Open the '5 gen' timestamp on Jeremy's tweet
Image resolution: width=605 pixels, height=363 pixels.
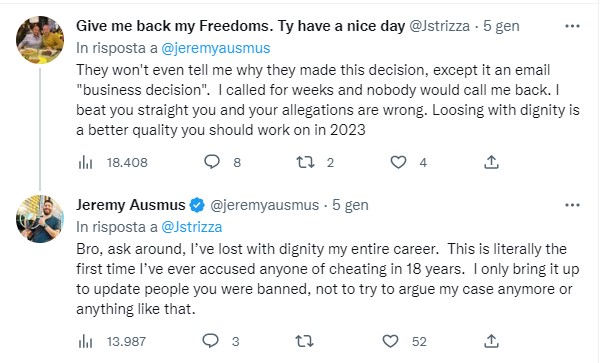tap(350, 205)
